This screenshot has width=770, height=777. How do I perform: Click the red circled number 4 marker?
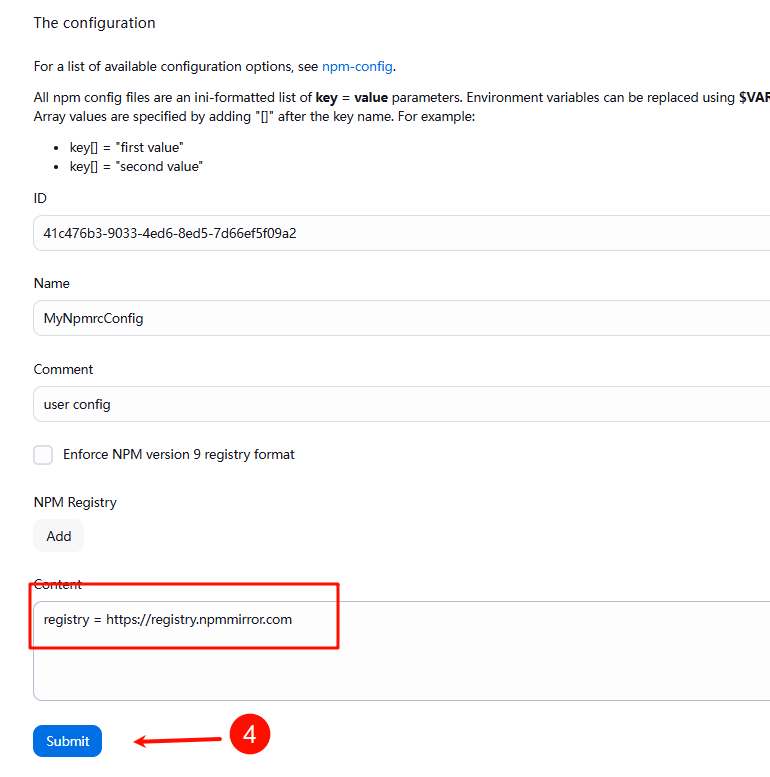tap(249, 735)
